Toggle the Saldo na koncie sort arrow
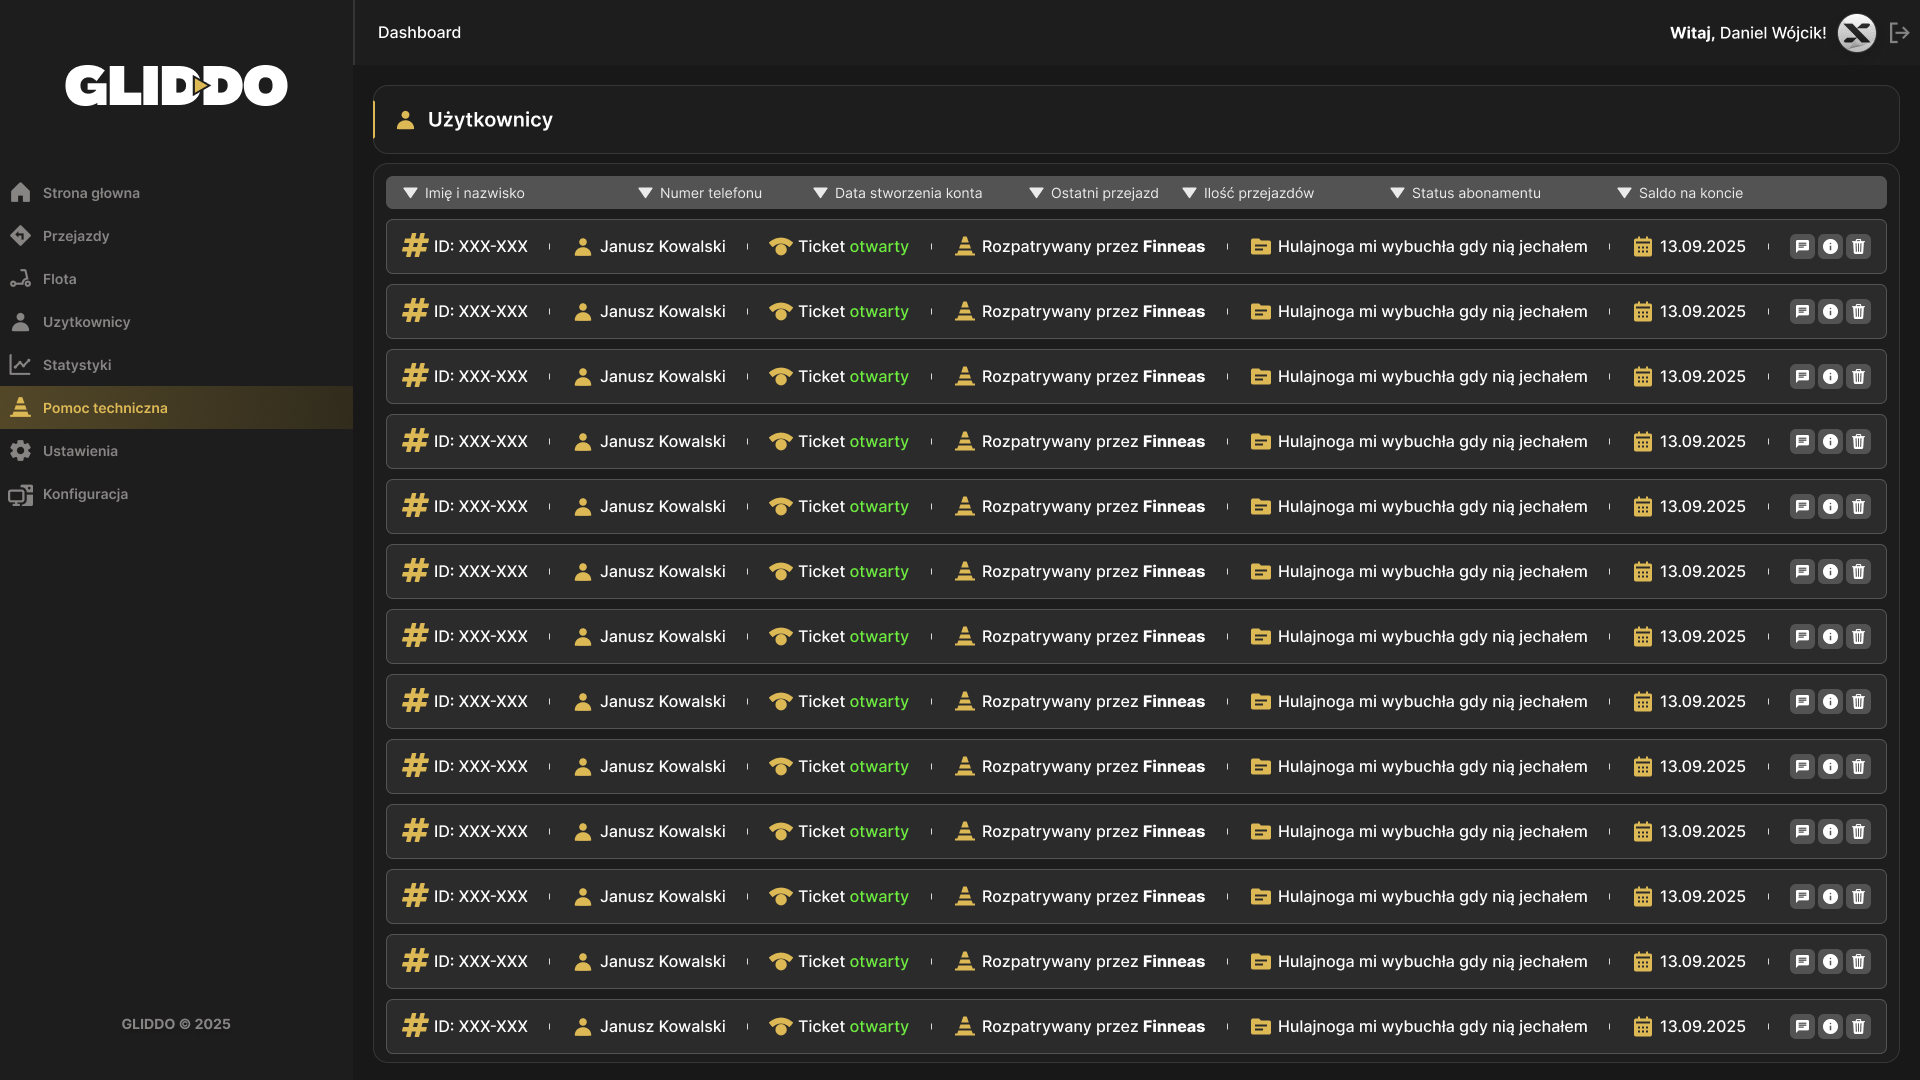This screenshot has height=1080, width=1920. coord(1624,193)
